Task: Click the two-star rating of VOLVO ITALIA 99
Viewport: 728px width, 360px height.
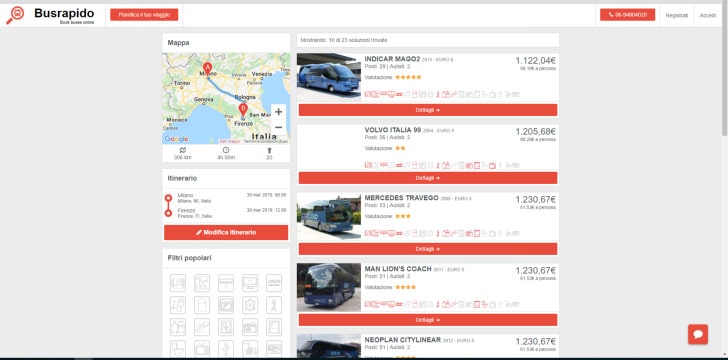Action: (400, 148)
